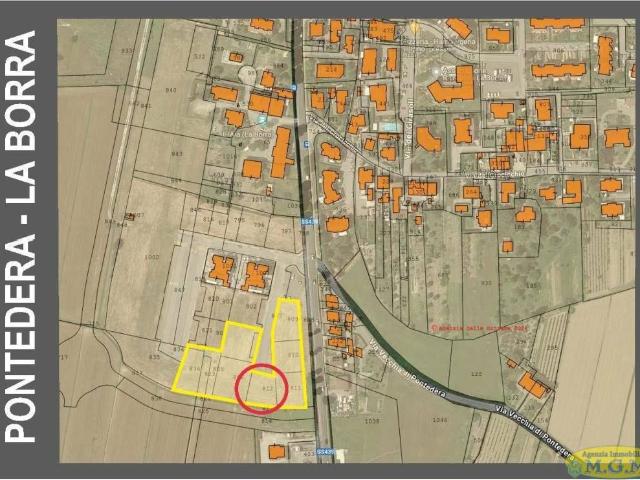The height and width of the screenshot is (480, 640).
Task: Click the SS439 road badge at bottom
Action: [324, 453]
